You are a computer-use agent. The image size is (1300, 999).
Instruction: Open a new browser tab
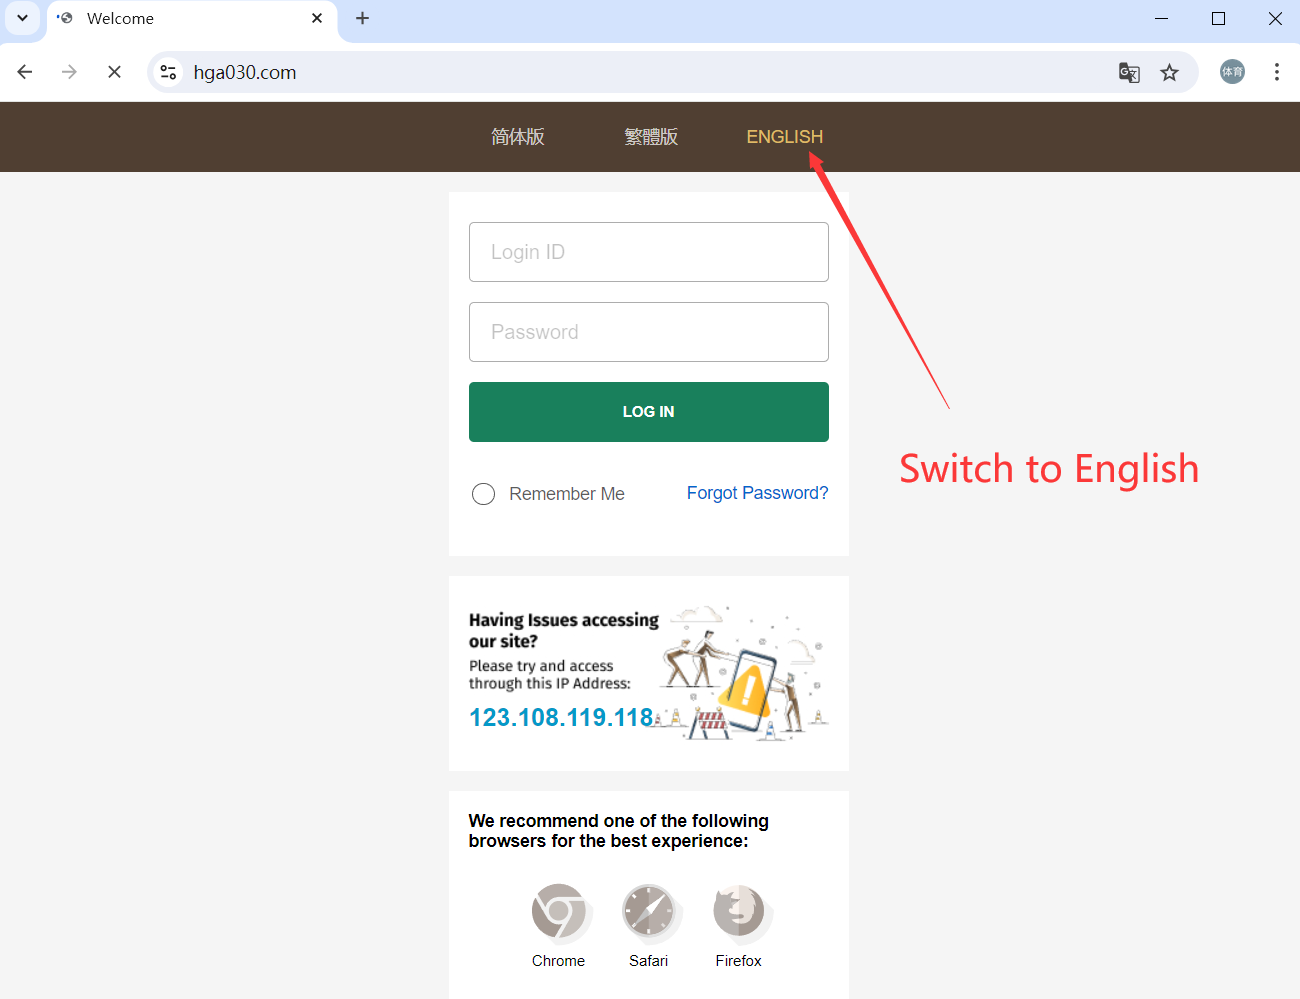362,18
